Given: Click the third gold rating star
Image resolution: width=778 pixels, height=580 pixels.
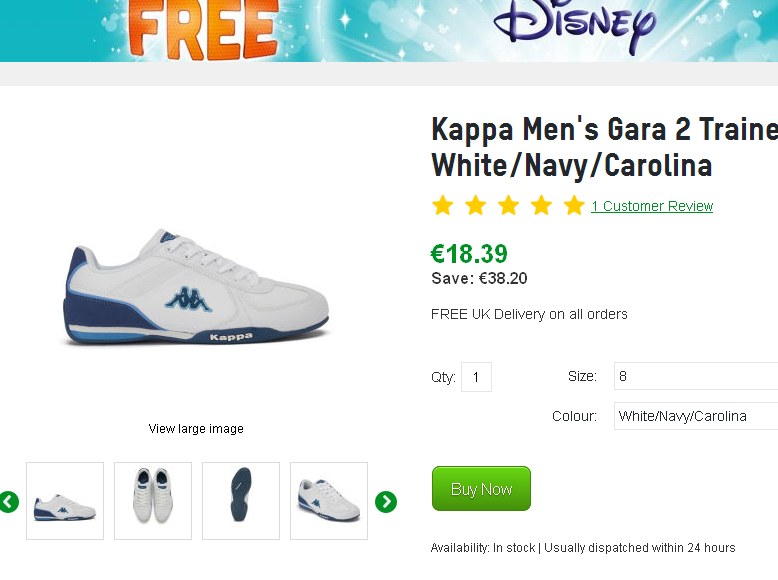Looking at the screenshot, I should [508, 206].
